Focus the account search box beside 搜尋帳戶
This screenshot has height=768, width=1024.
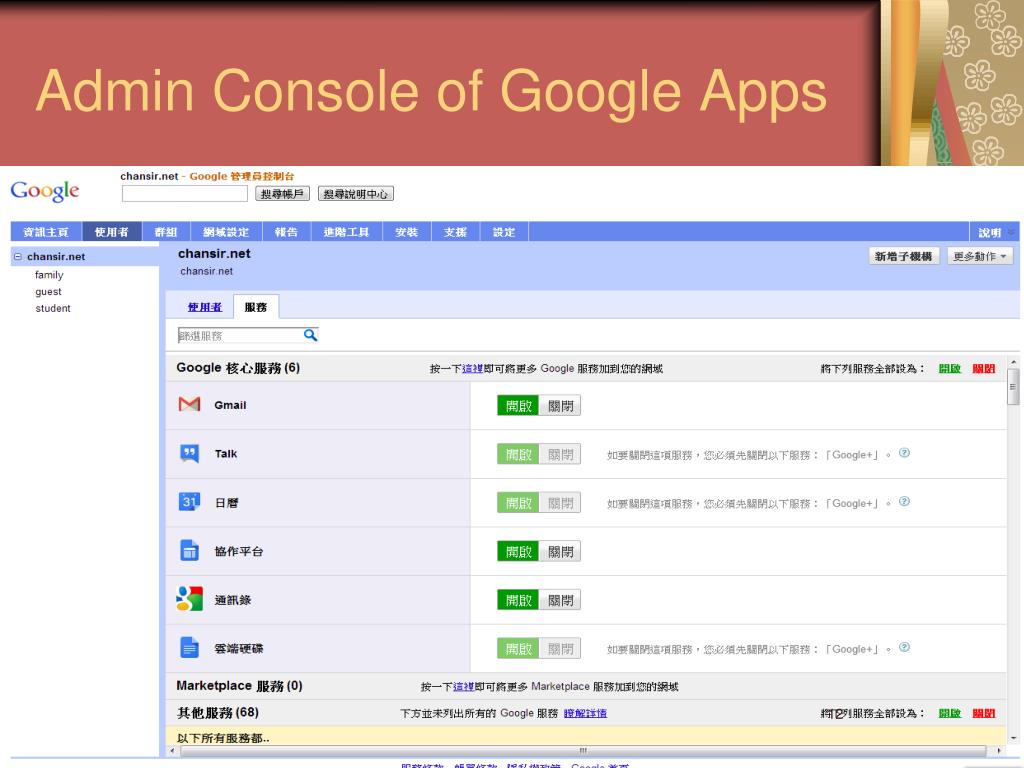[x=185, y=194]
